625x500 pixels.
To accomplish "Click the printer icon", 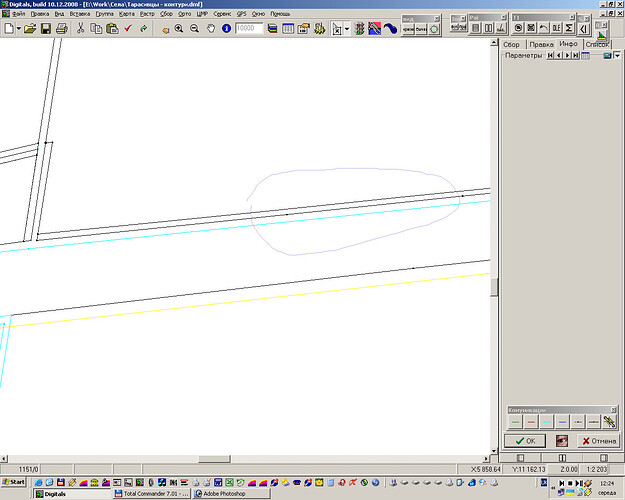I will [x=61, y=29].
